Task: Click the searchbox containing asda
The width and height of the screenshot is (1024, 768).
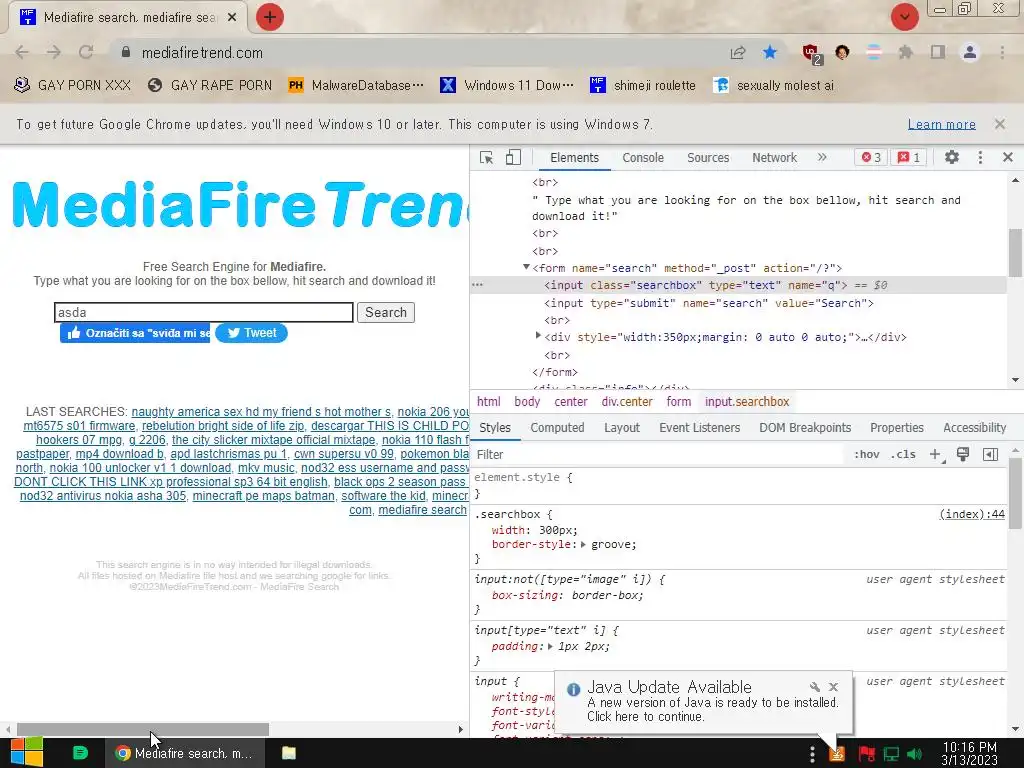Action: pos(204,312)
